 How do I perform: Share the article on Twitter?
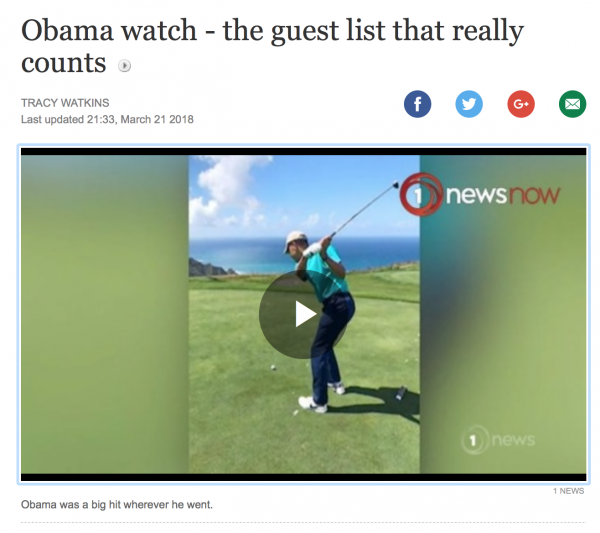tap(469, 104)
